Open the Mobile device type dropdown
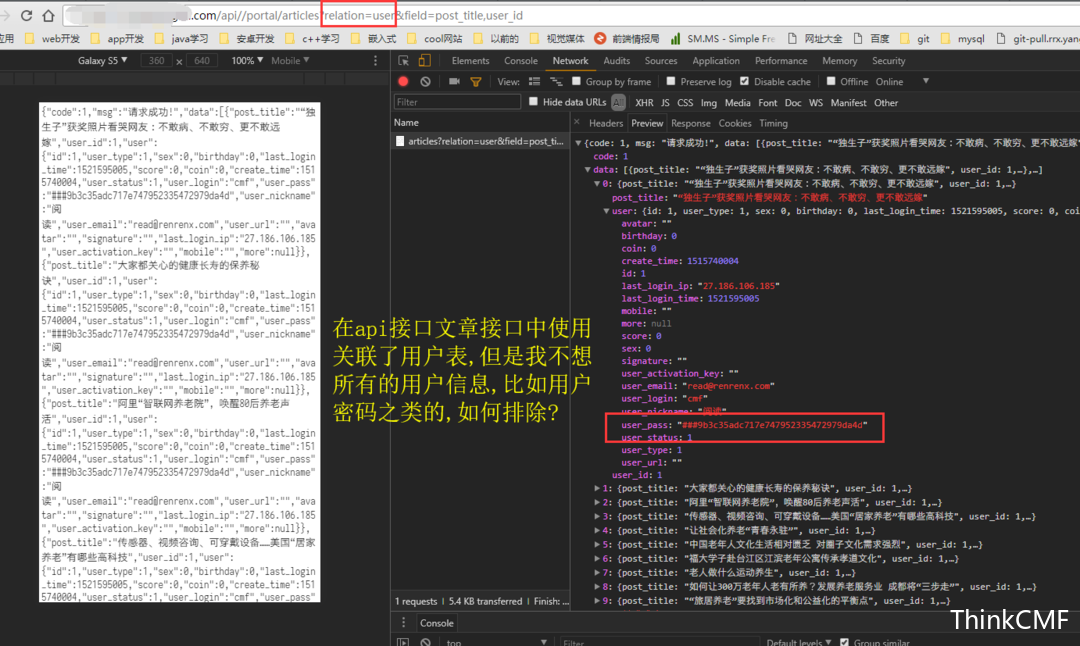 coord(290,61)
